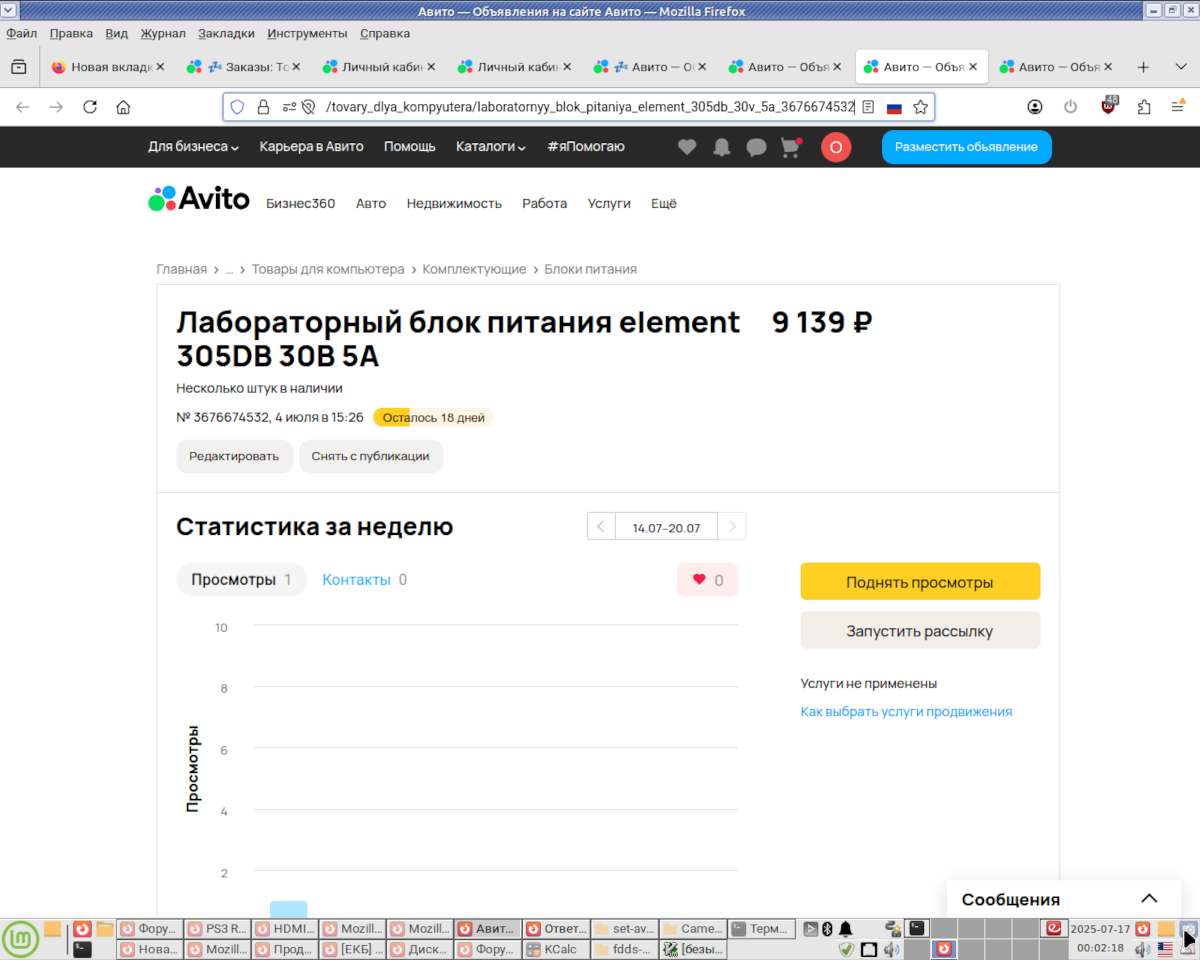The width and height of the screenshot is (1200, 960).
Task: Click the Поднять просмотры button
Action: (x=919, y=582)
